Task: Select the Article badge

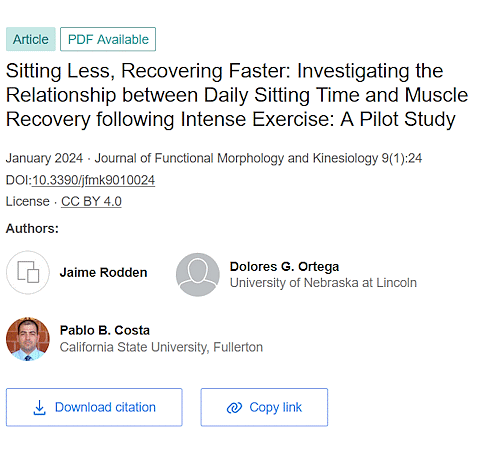Action: (31, 39)
